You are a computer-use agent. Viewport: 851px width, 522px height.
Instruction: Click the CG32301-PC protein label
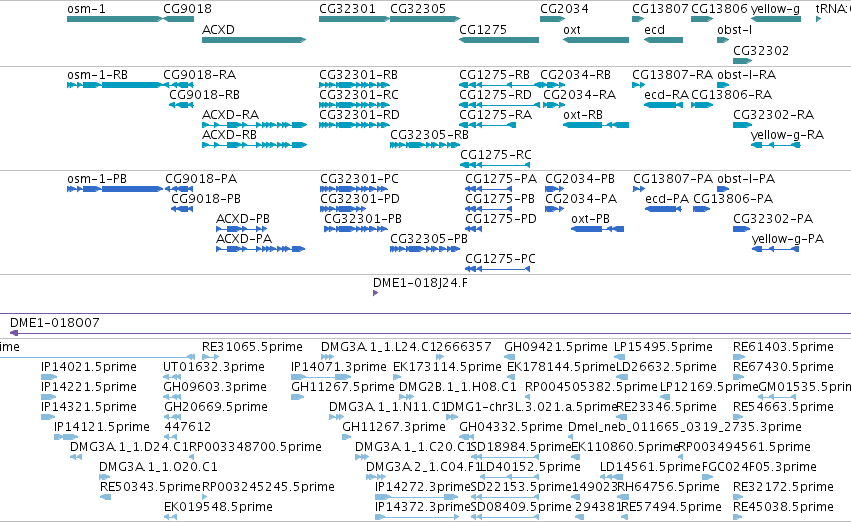[359, 179]
